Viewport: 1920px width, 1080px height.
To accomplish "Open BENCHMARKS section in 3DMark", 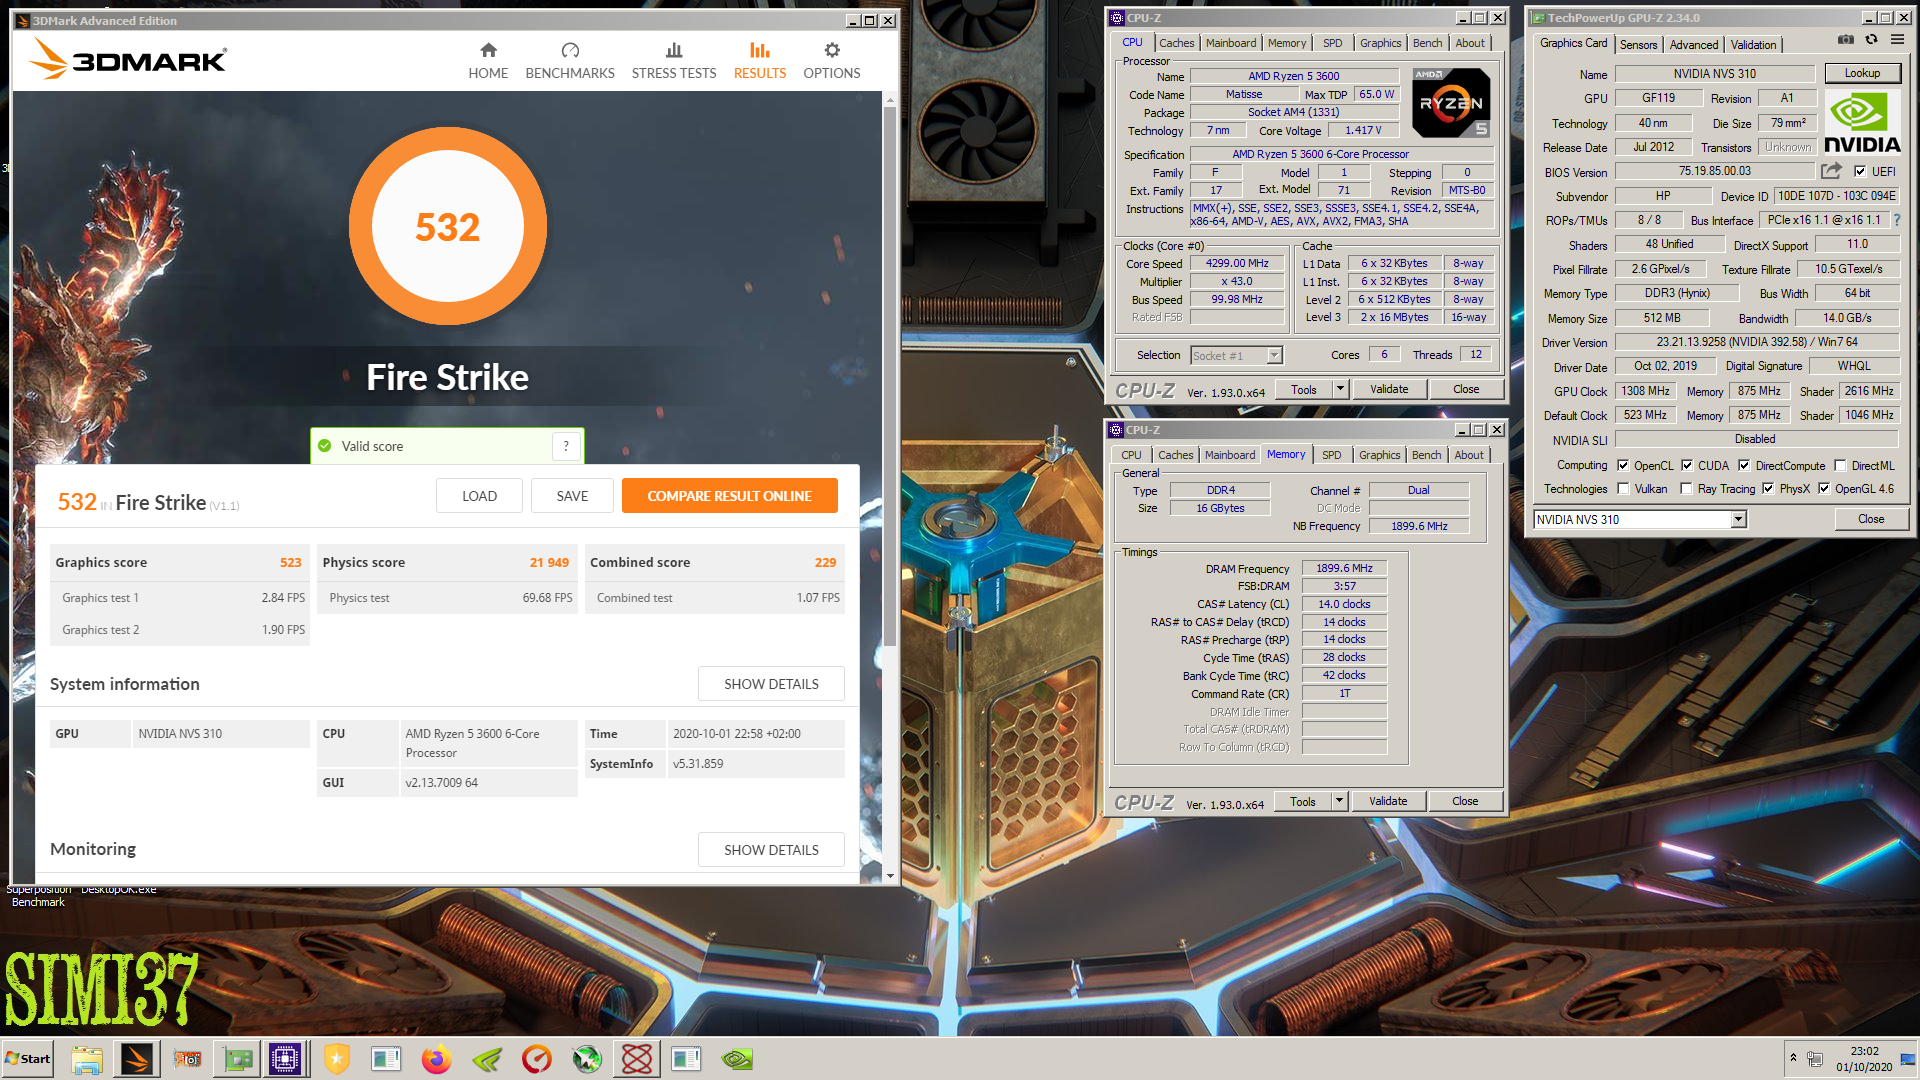I will pos(570,61).
